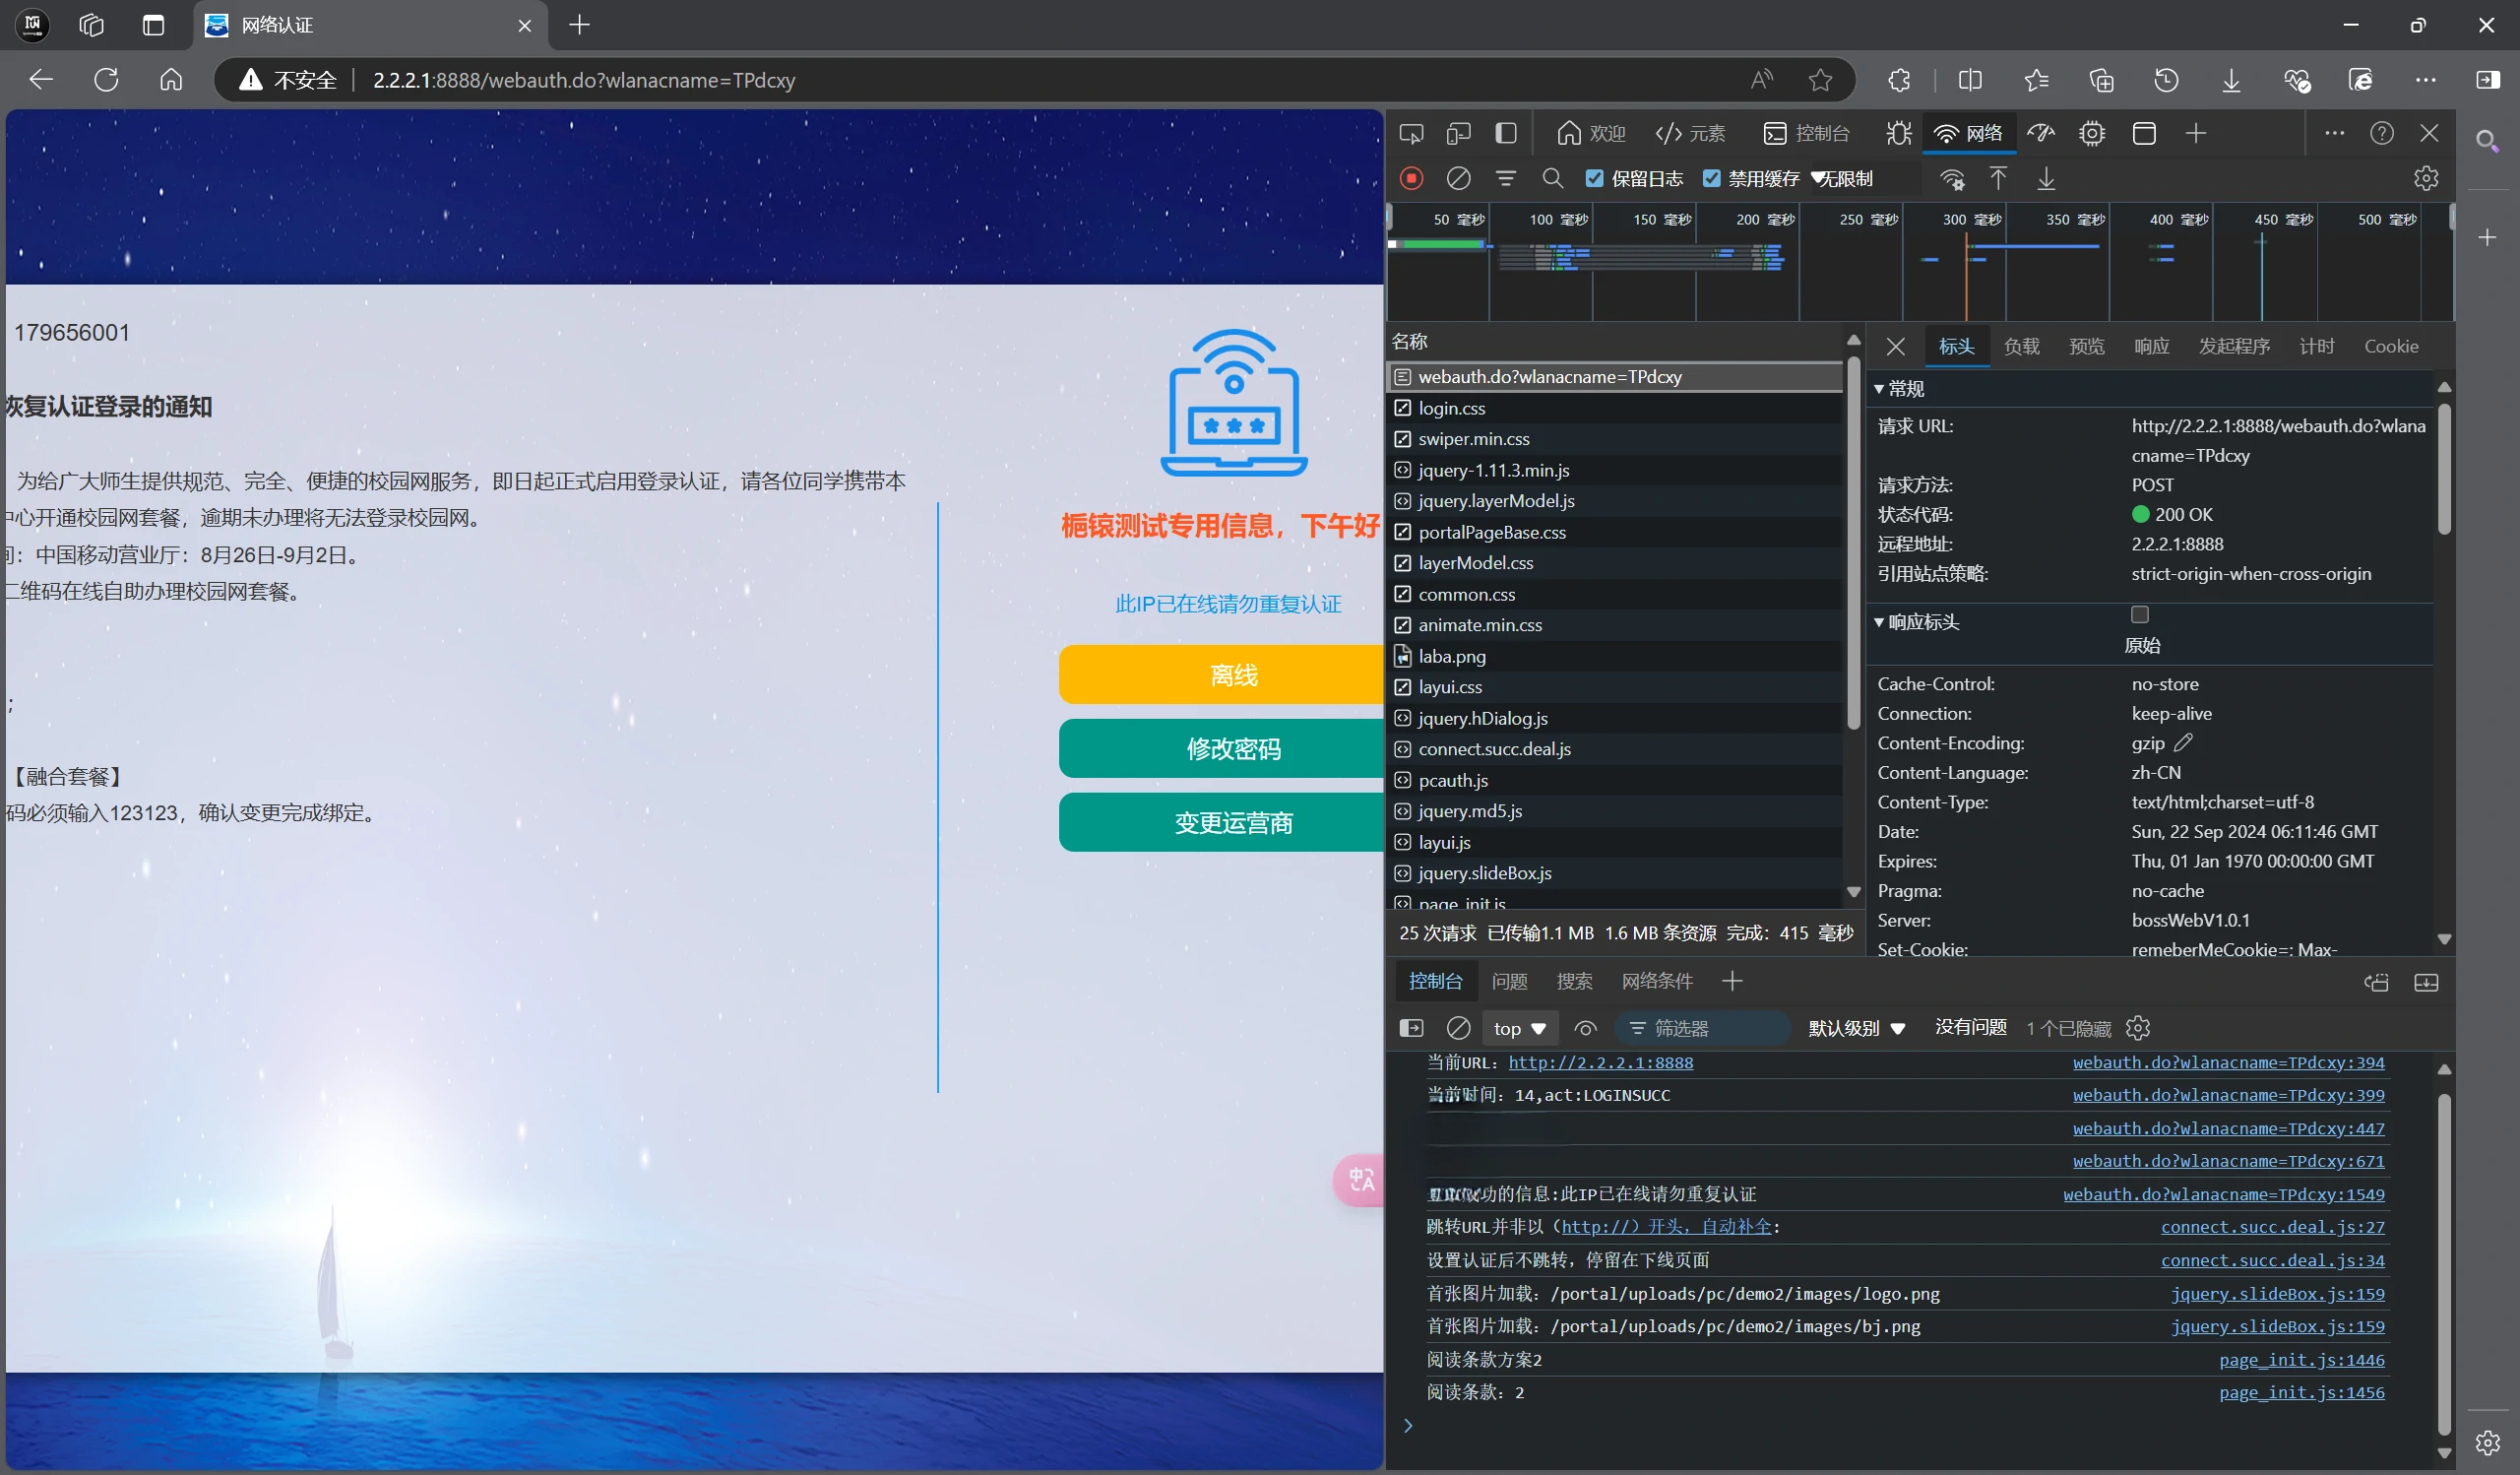This screenshot has height=1475, width=2520.
Task: Clear the network log
Action: [x=1458, y=178]
